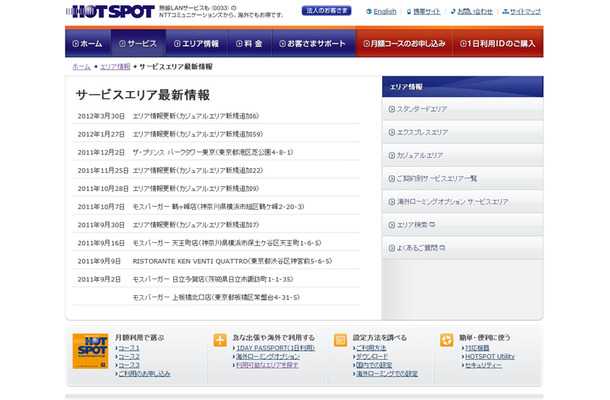Open the セキュリティー footer link

click(x=484, y=365)
